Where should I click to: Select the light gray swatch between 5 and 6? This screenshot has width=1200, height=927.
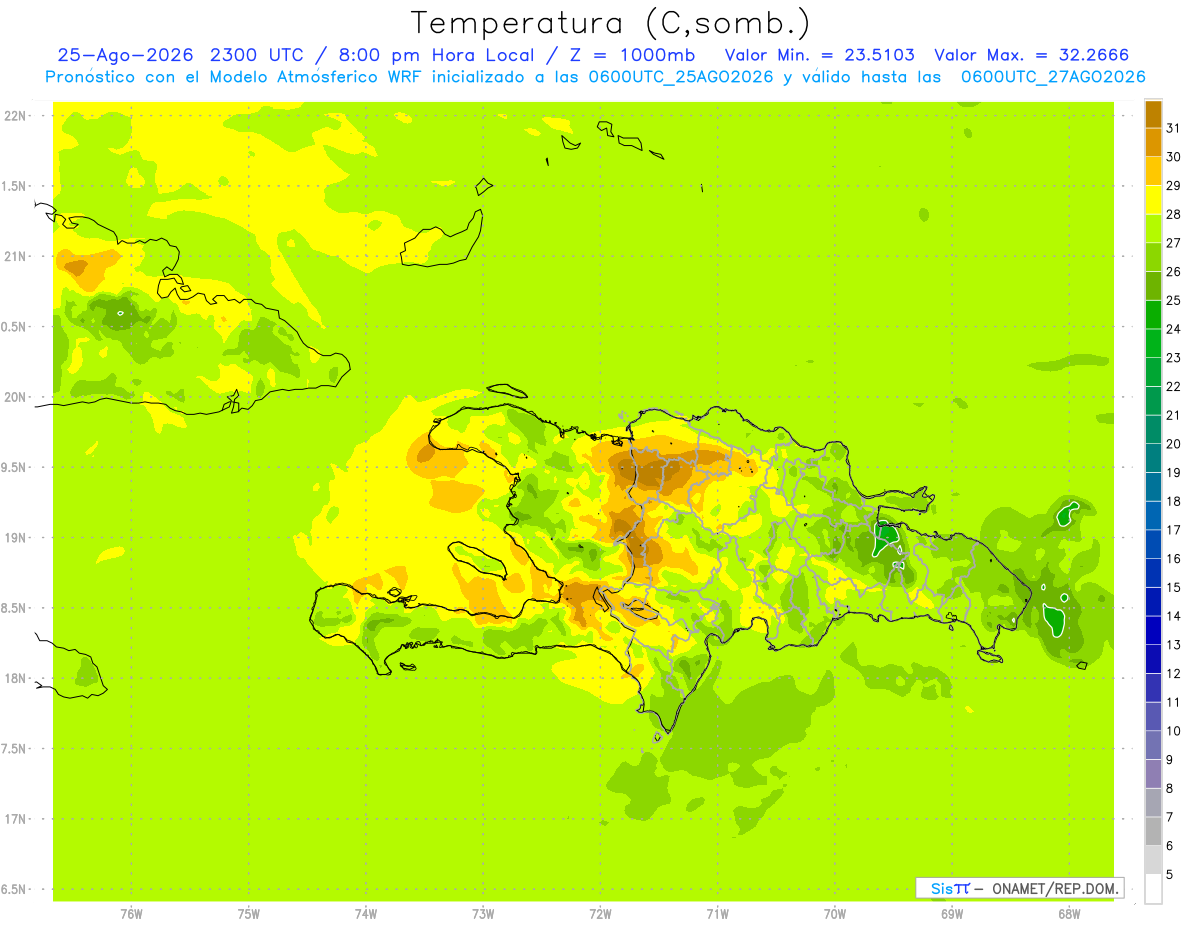pyautogui.click(x=1153, y=859)
